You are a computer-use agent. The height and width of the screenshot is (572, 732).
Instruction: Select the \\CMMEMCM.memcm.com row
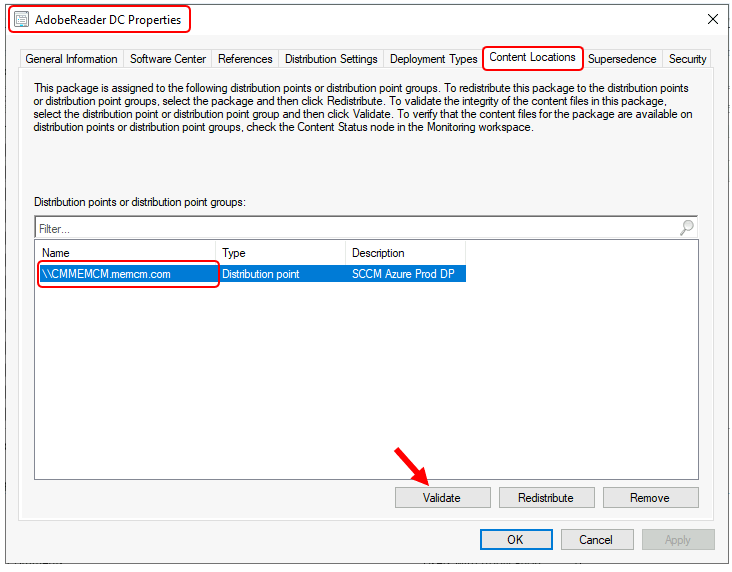click(x=251, y=274)
